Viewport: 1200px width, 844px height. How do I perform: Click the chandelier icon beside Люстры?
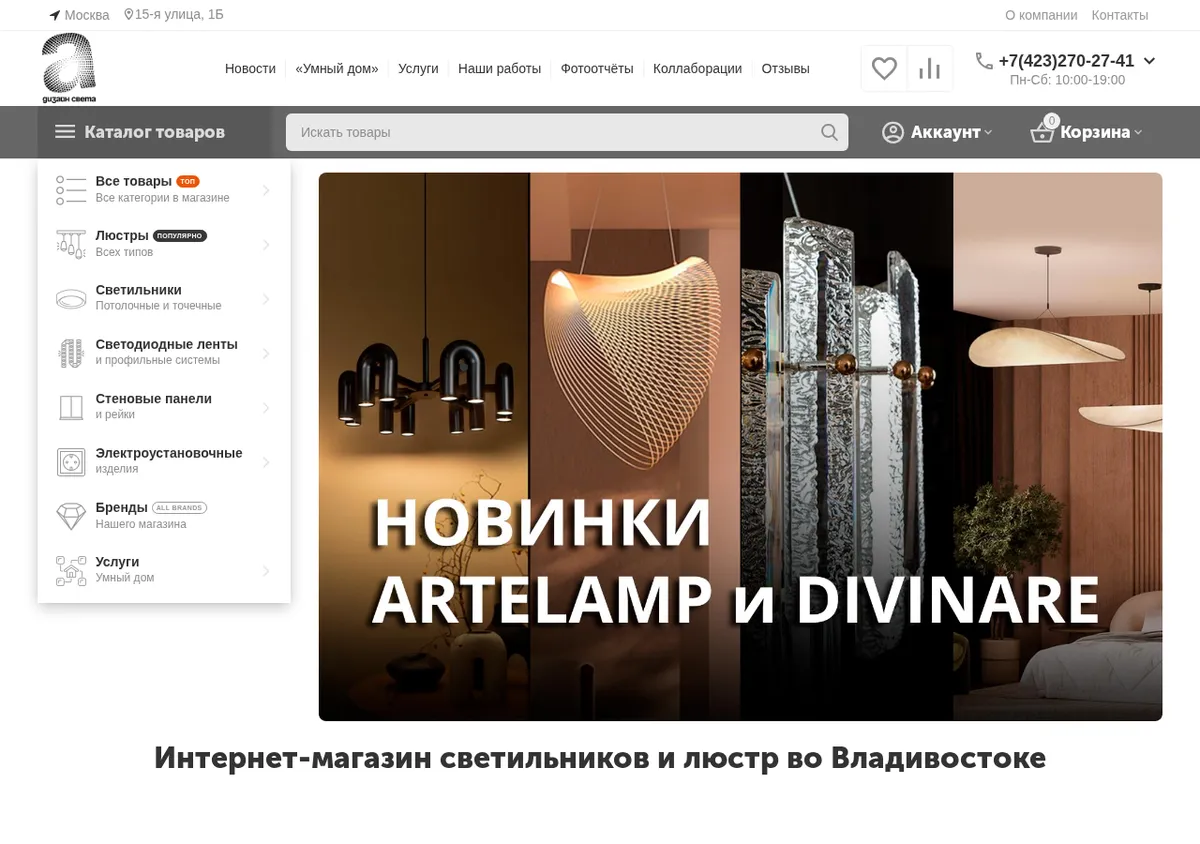click(x=71, y=244)
